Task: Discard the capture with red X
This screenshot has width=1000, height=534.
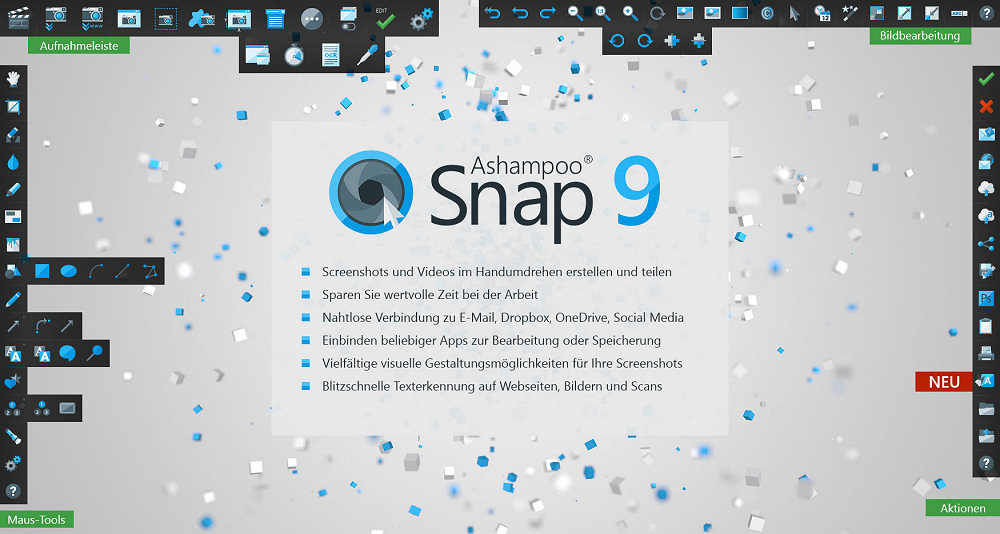Action: (986, 106)
